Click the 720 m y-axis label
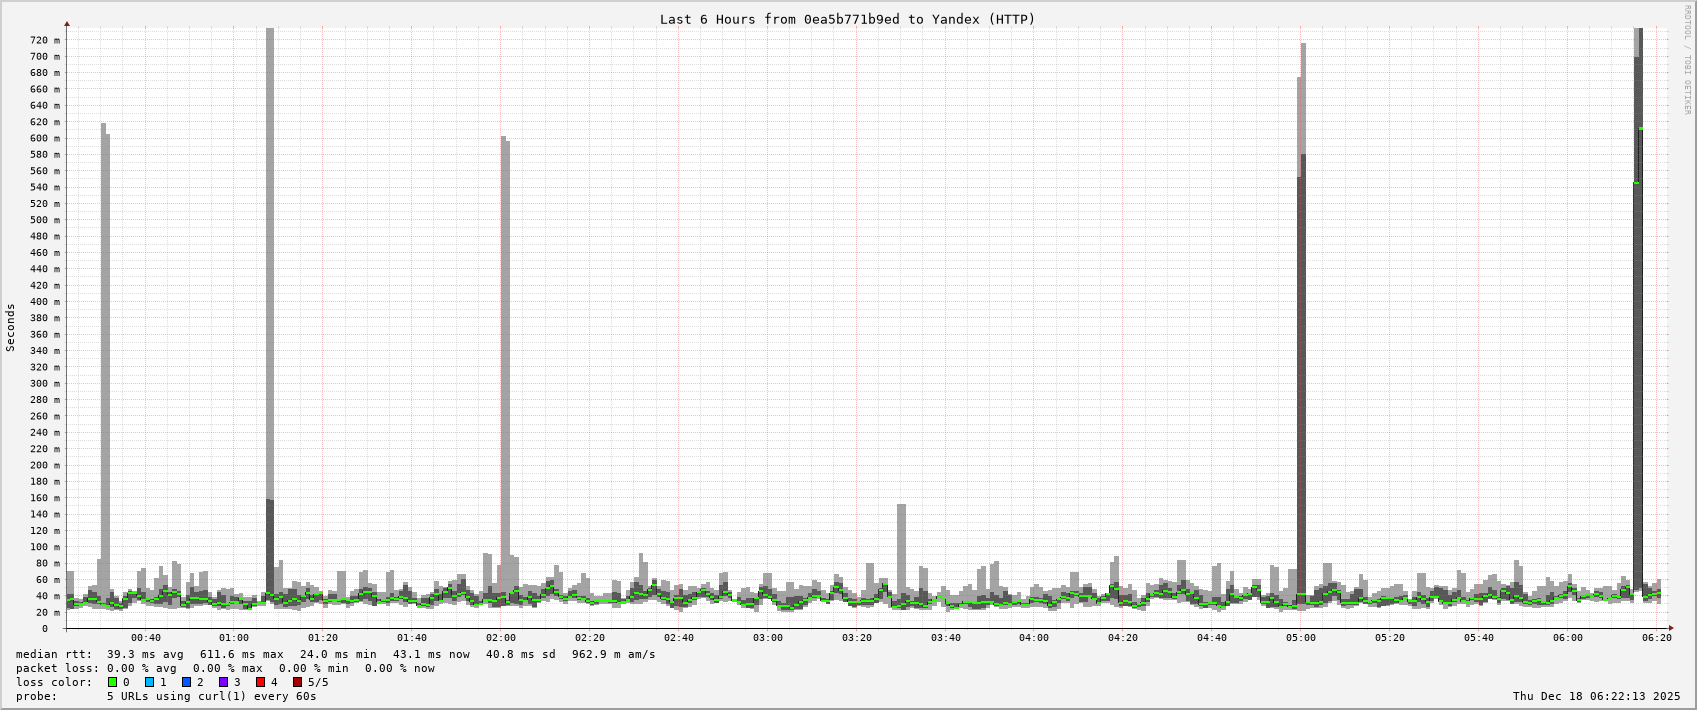Image resolution: width=1697 pixels, height=710 pixels. pos(44,40)
